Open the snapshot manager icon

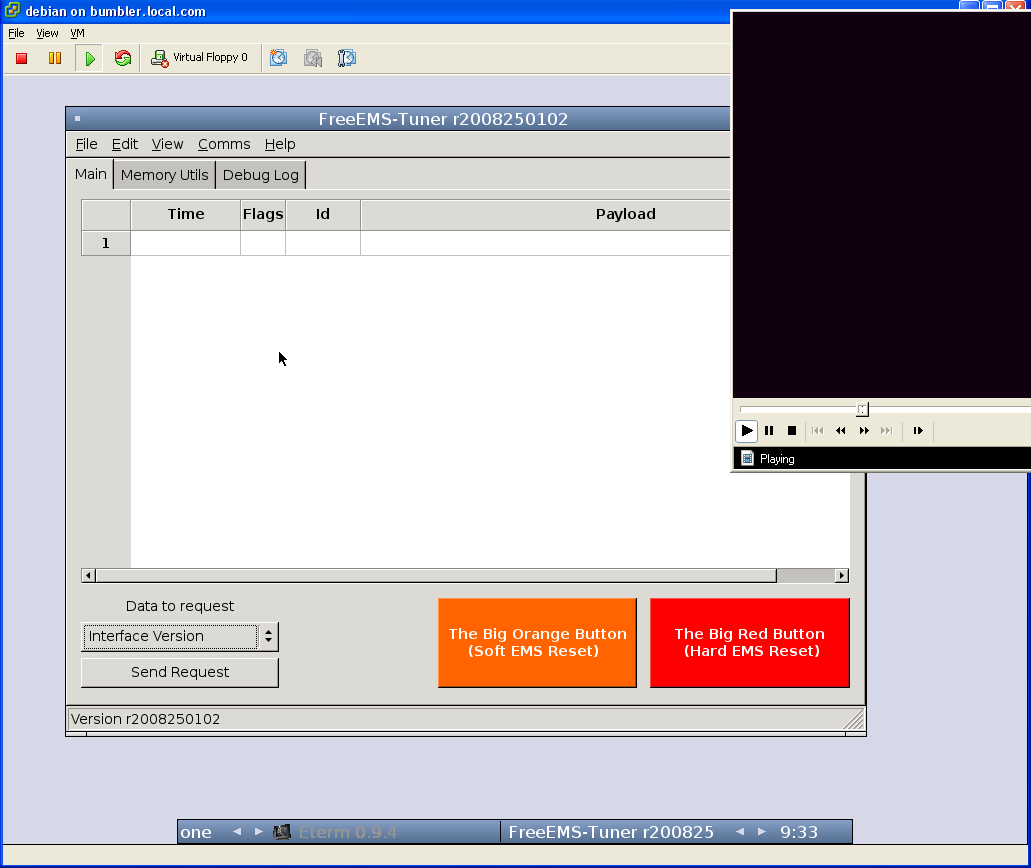click(x=347, y=58)
